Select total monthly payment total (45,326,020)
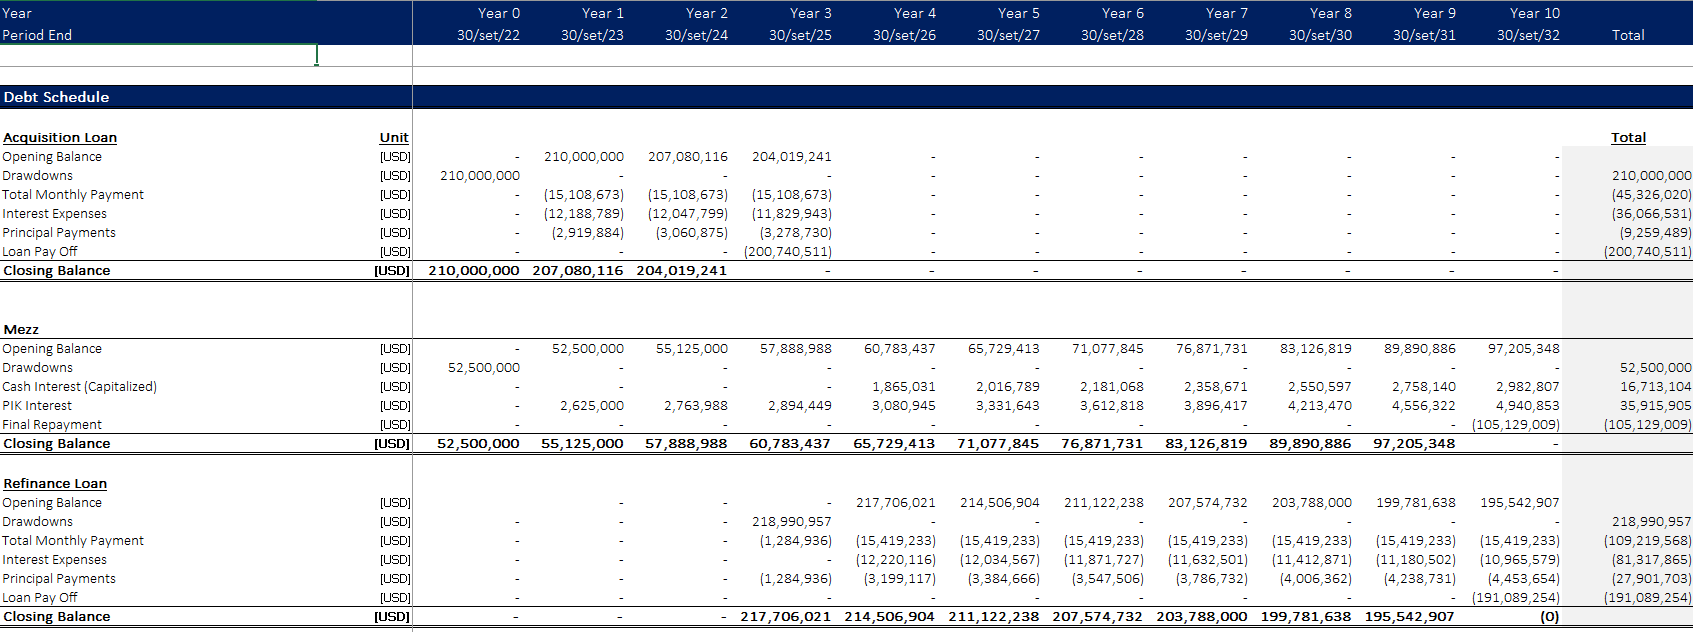Viewport: 1693px width, 632px height. click(x=1651, y=195)
